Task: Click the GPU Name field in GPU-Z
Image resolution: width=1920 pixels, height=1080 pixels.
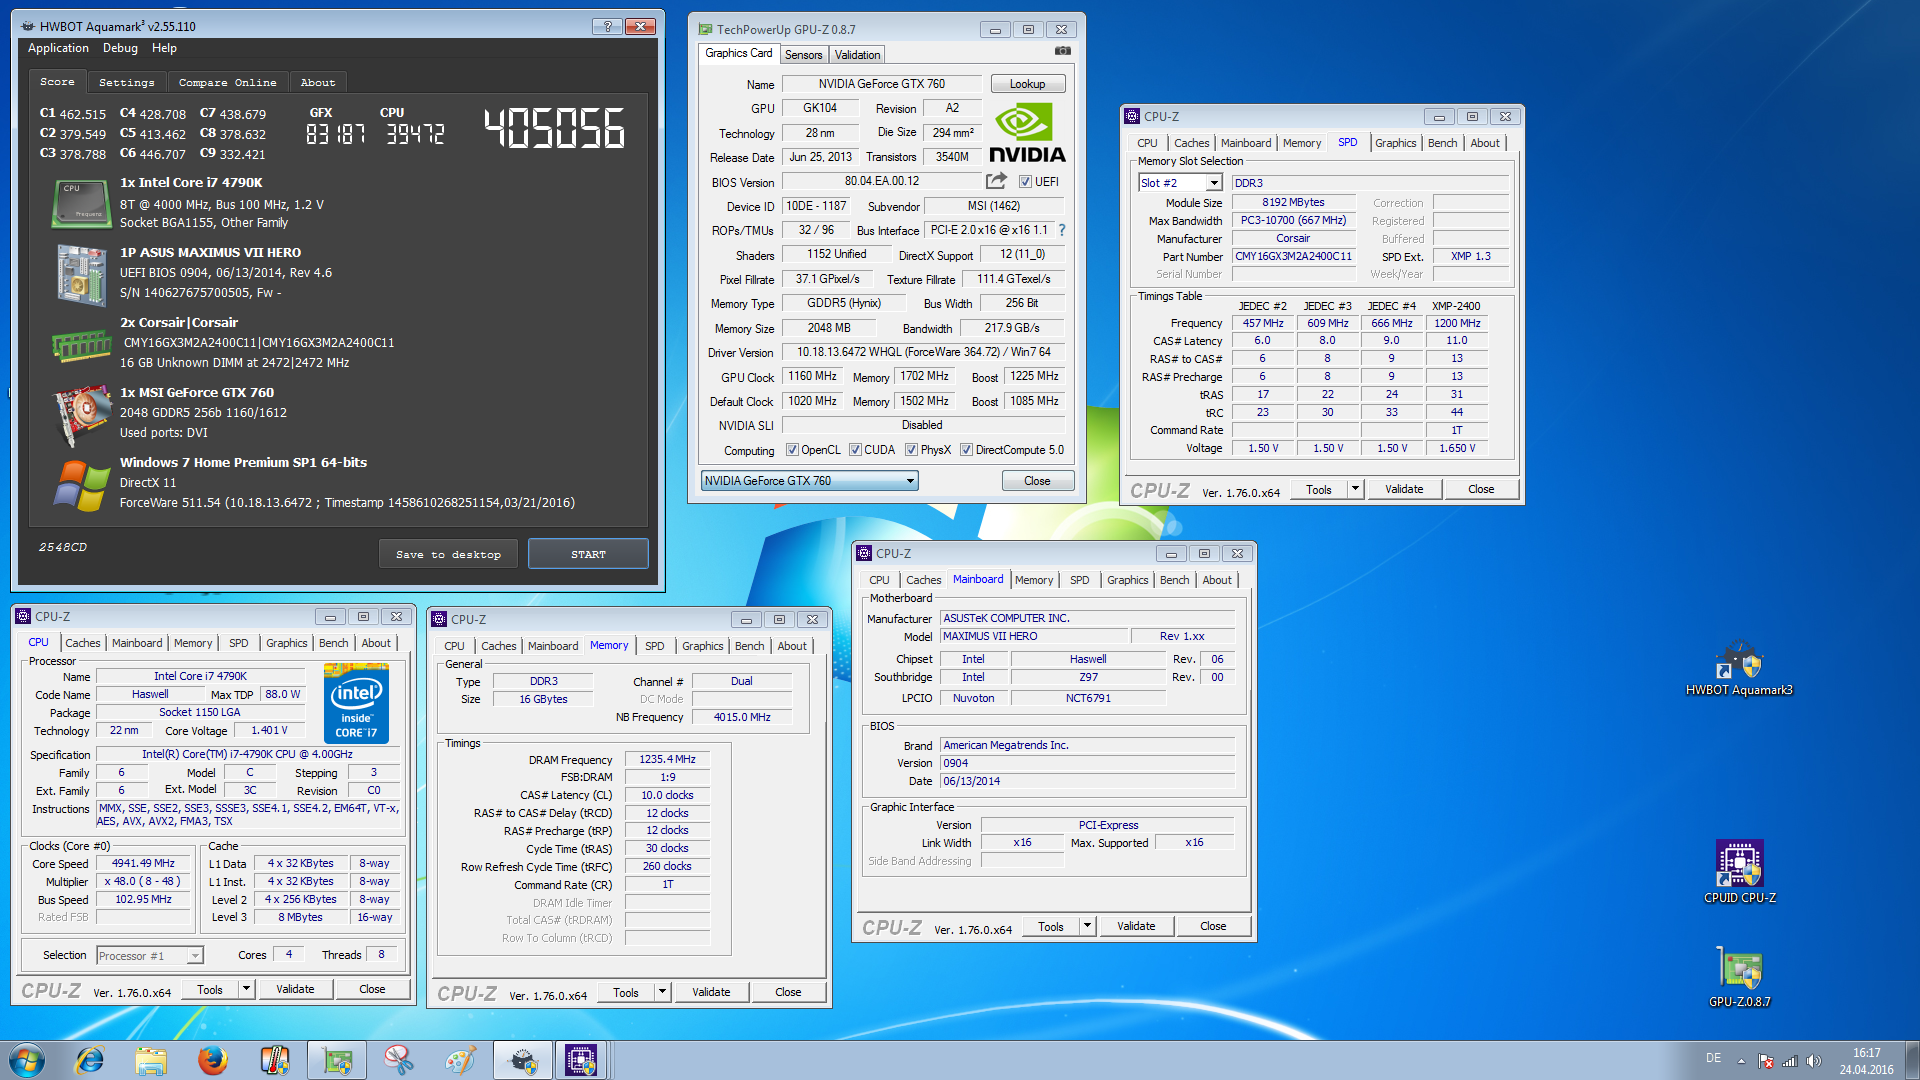Action: pos(881,84)
